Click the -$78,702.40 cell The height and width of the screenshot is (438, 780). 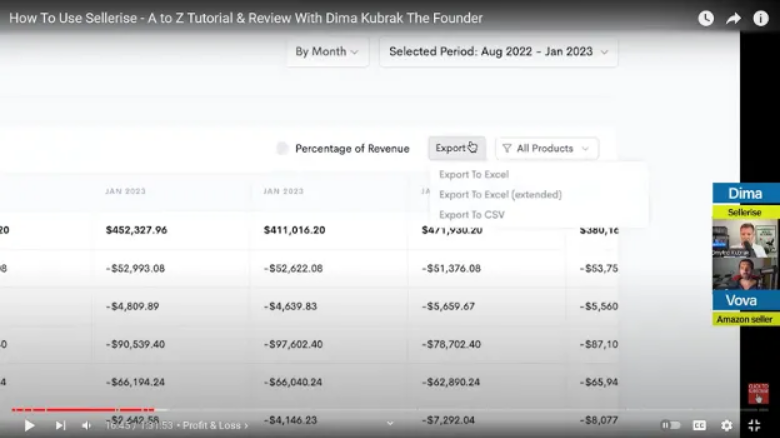(451, 344)
